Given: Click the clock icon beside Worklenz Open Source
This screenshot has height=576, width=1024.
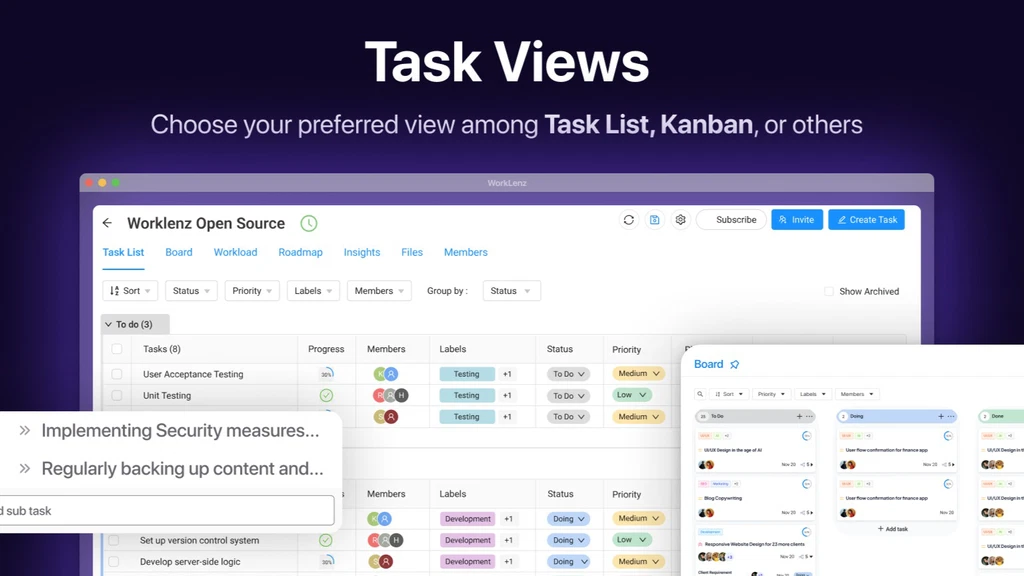Looking at the screenshot, I should click(x=308, y=223).
